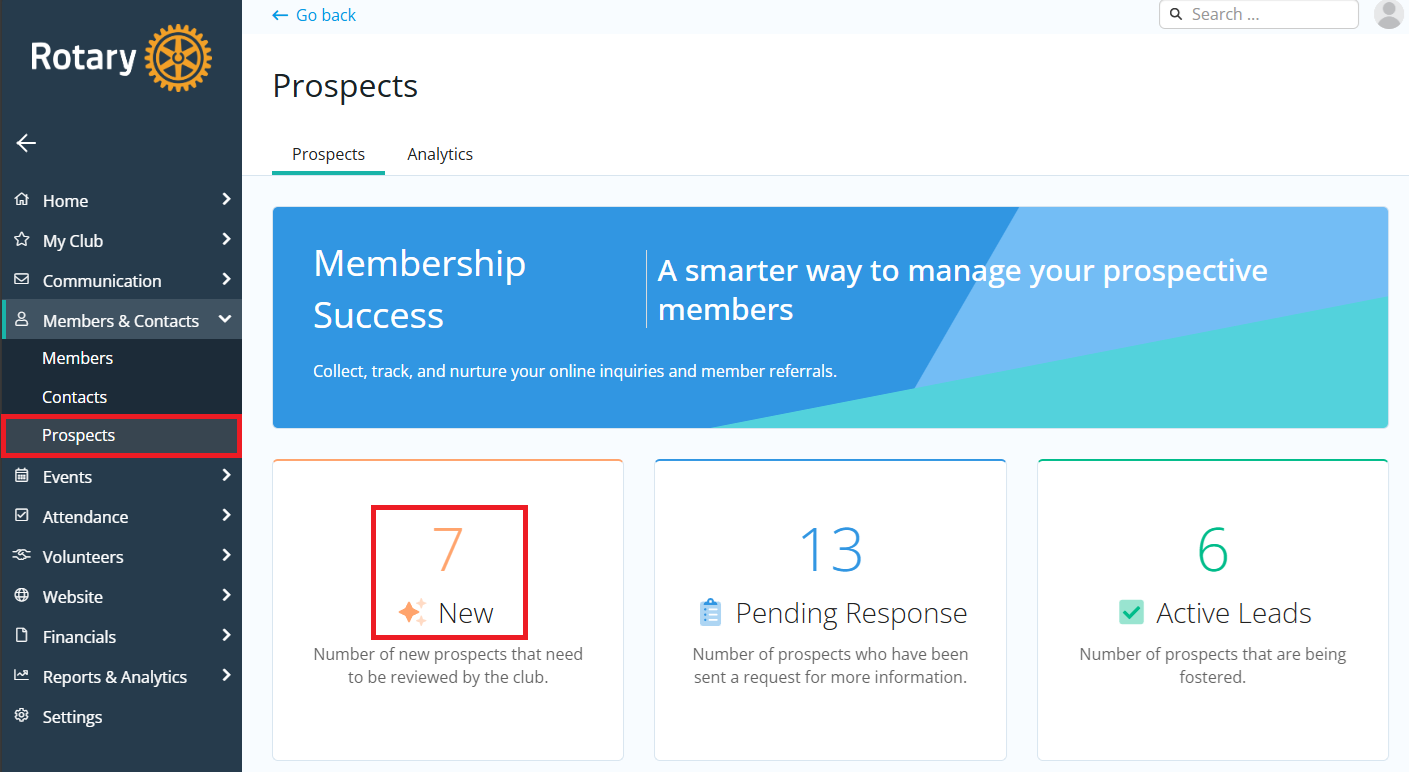Select the Events calendar icon

pyautogui.click(x=22, y=476)
